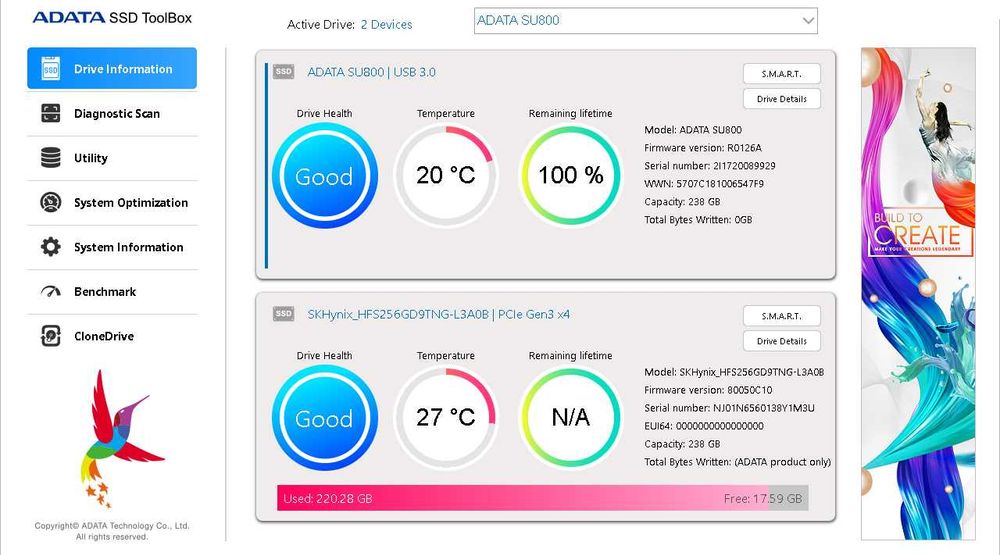Click the Benchmark speedometer icon
Viewport: 1000px width, 555px height.
tap(50, 292)
